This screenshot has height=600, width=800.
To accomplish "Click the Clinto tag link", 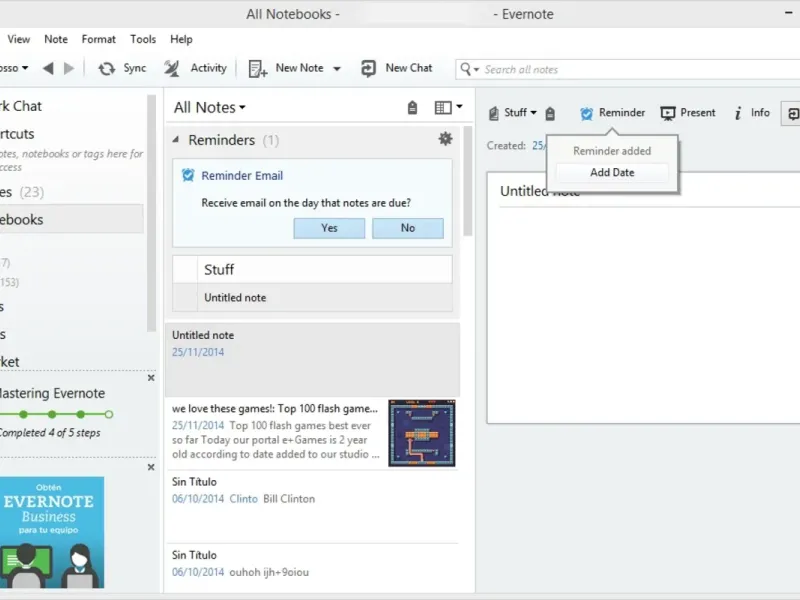I will coord(243,499).
